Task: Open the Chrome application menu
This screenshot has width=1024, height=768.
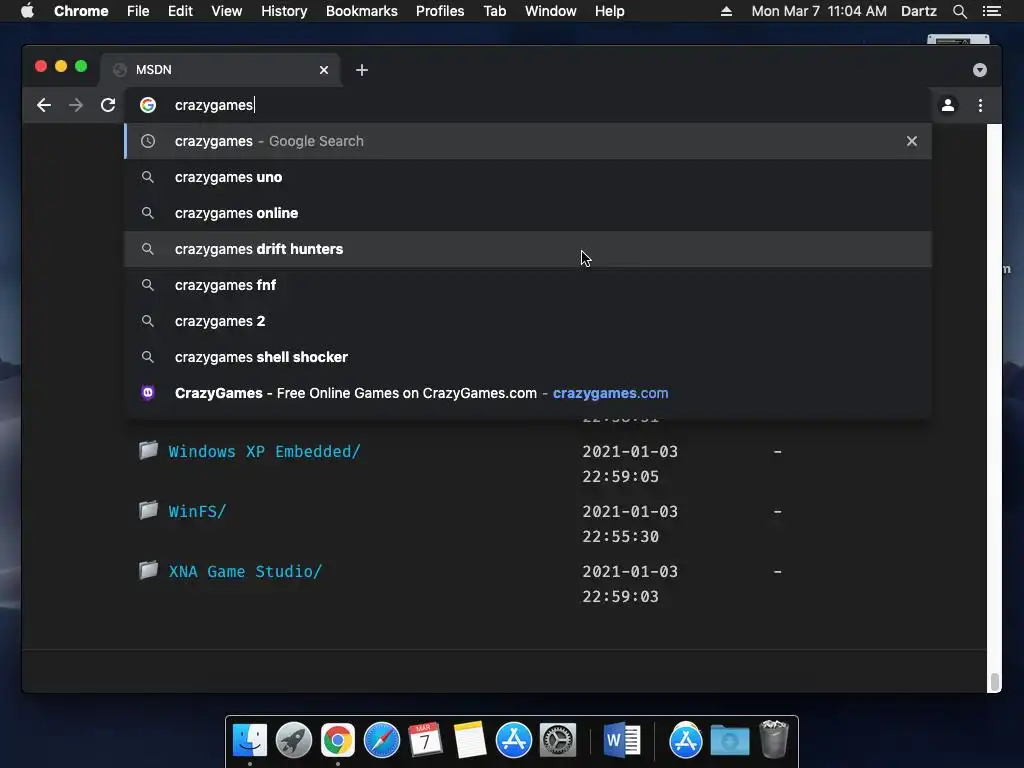Action: 81,11
